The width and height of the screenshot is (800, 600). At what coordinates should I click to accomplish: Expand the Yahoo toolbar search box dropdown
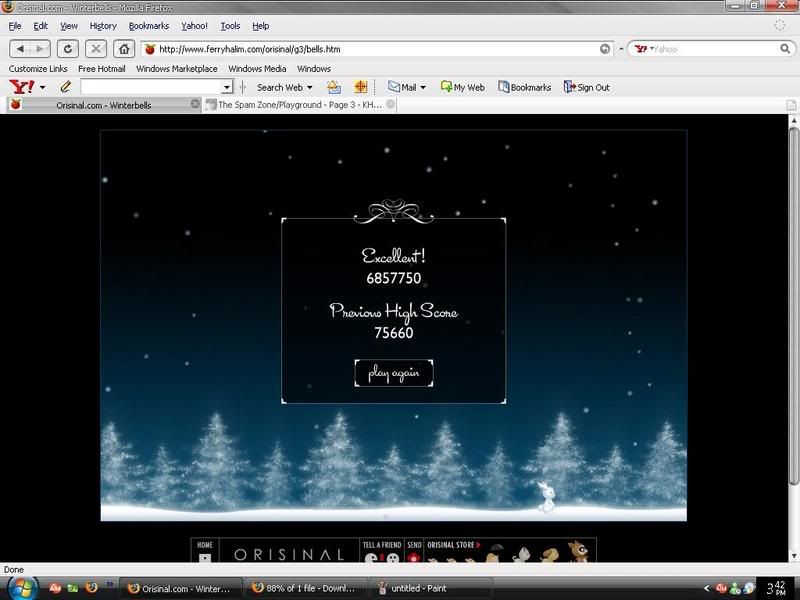pos(227,88)
